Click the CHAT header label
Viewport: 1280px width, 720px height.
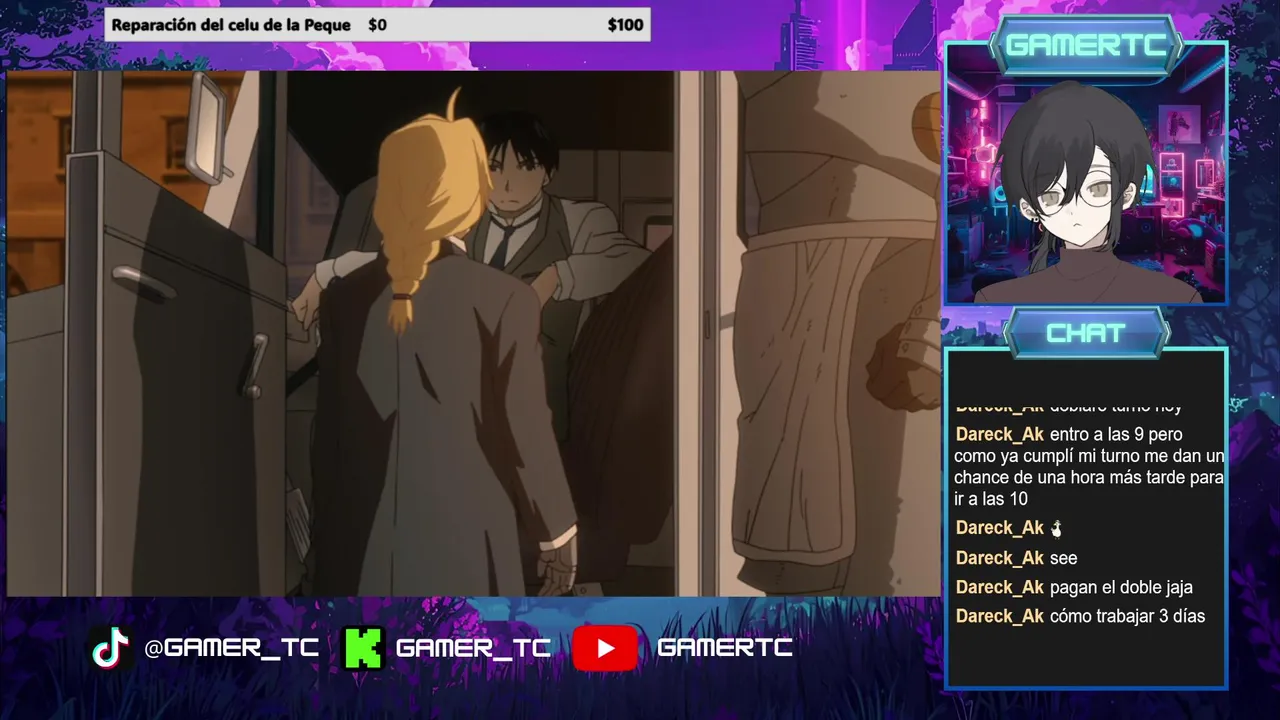coord(1086,333)
